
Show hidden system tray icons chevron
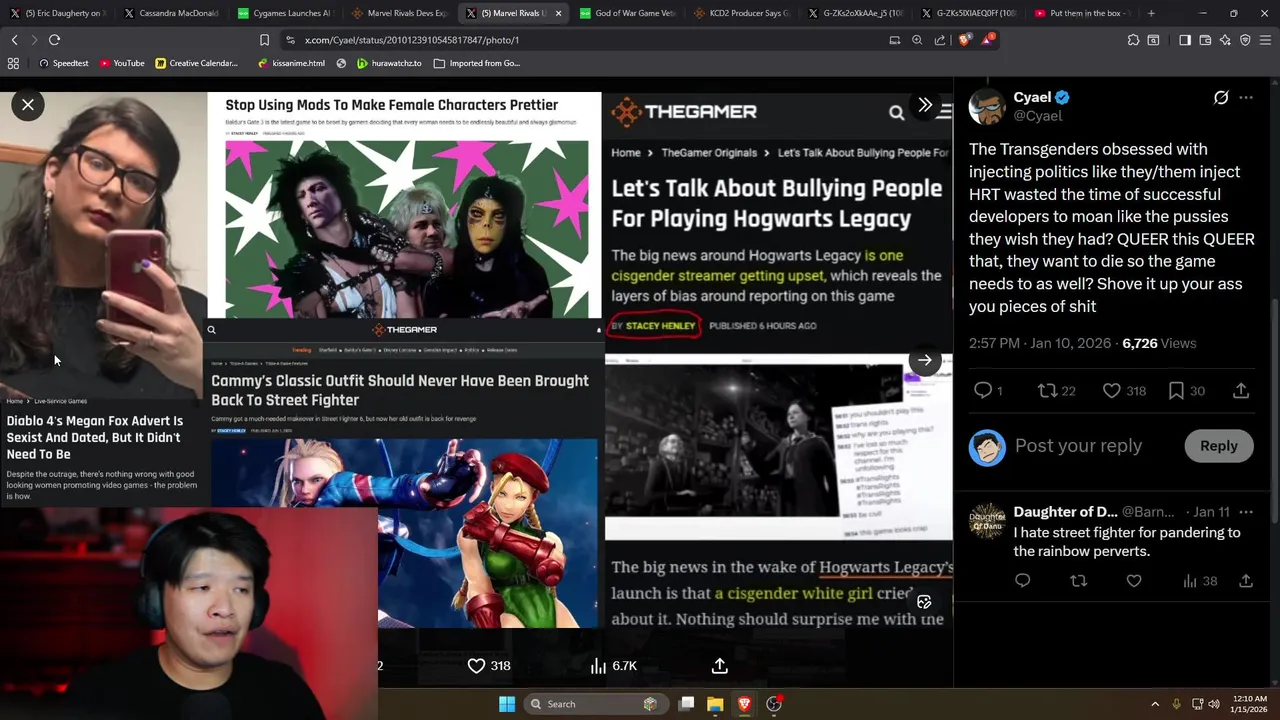pyautogui.click(x=1154, y=704)
